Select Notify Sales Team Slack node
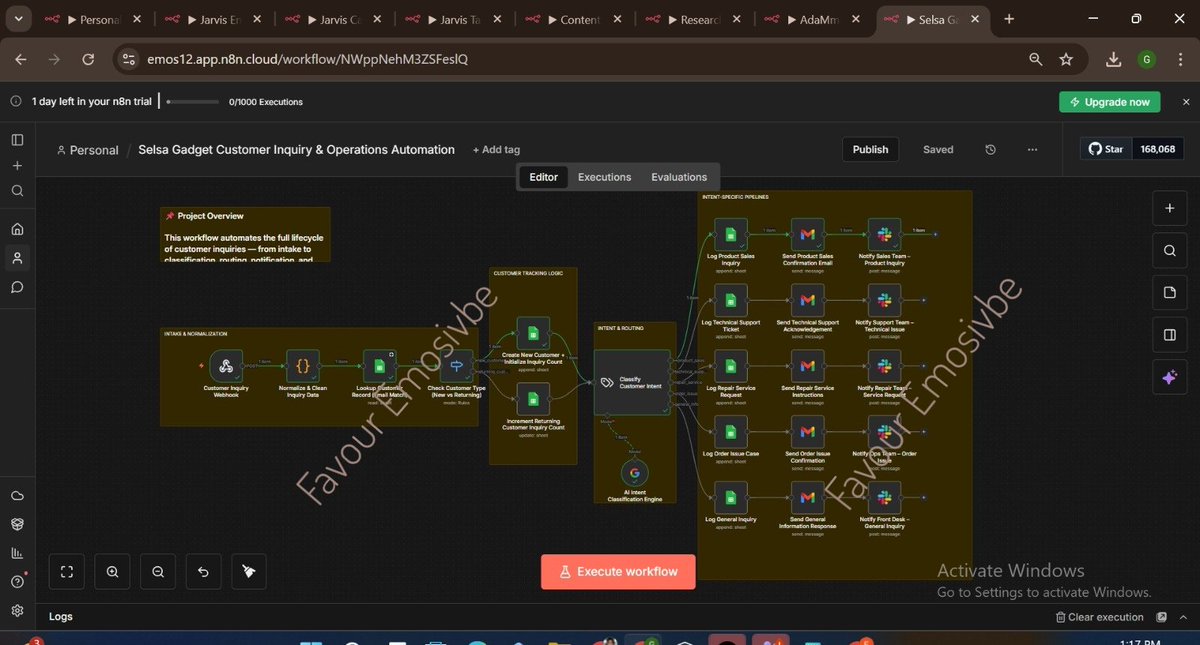The height and width of the screenshot is (645, 1200). point(884,235)
